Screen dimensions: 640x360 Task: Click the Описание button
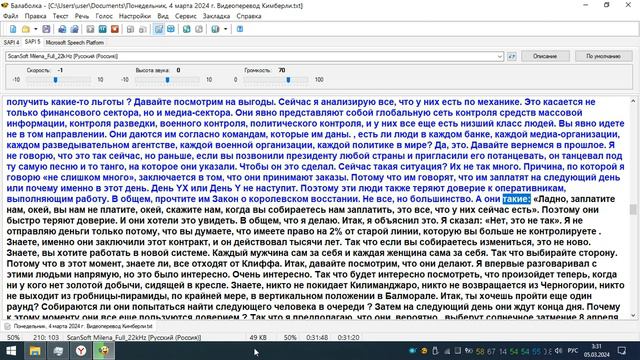545,56
